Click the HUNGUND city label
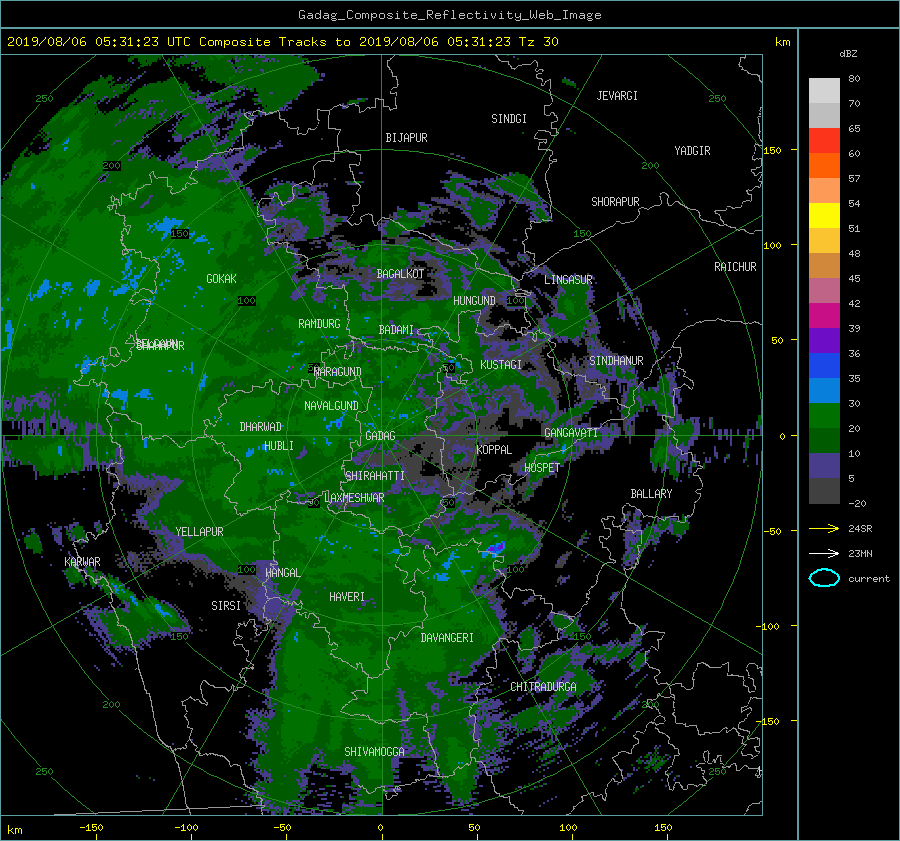This screenshot has width=900, height=841. [474, 301]
